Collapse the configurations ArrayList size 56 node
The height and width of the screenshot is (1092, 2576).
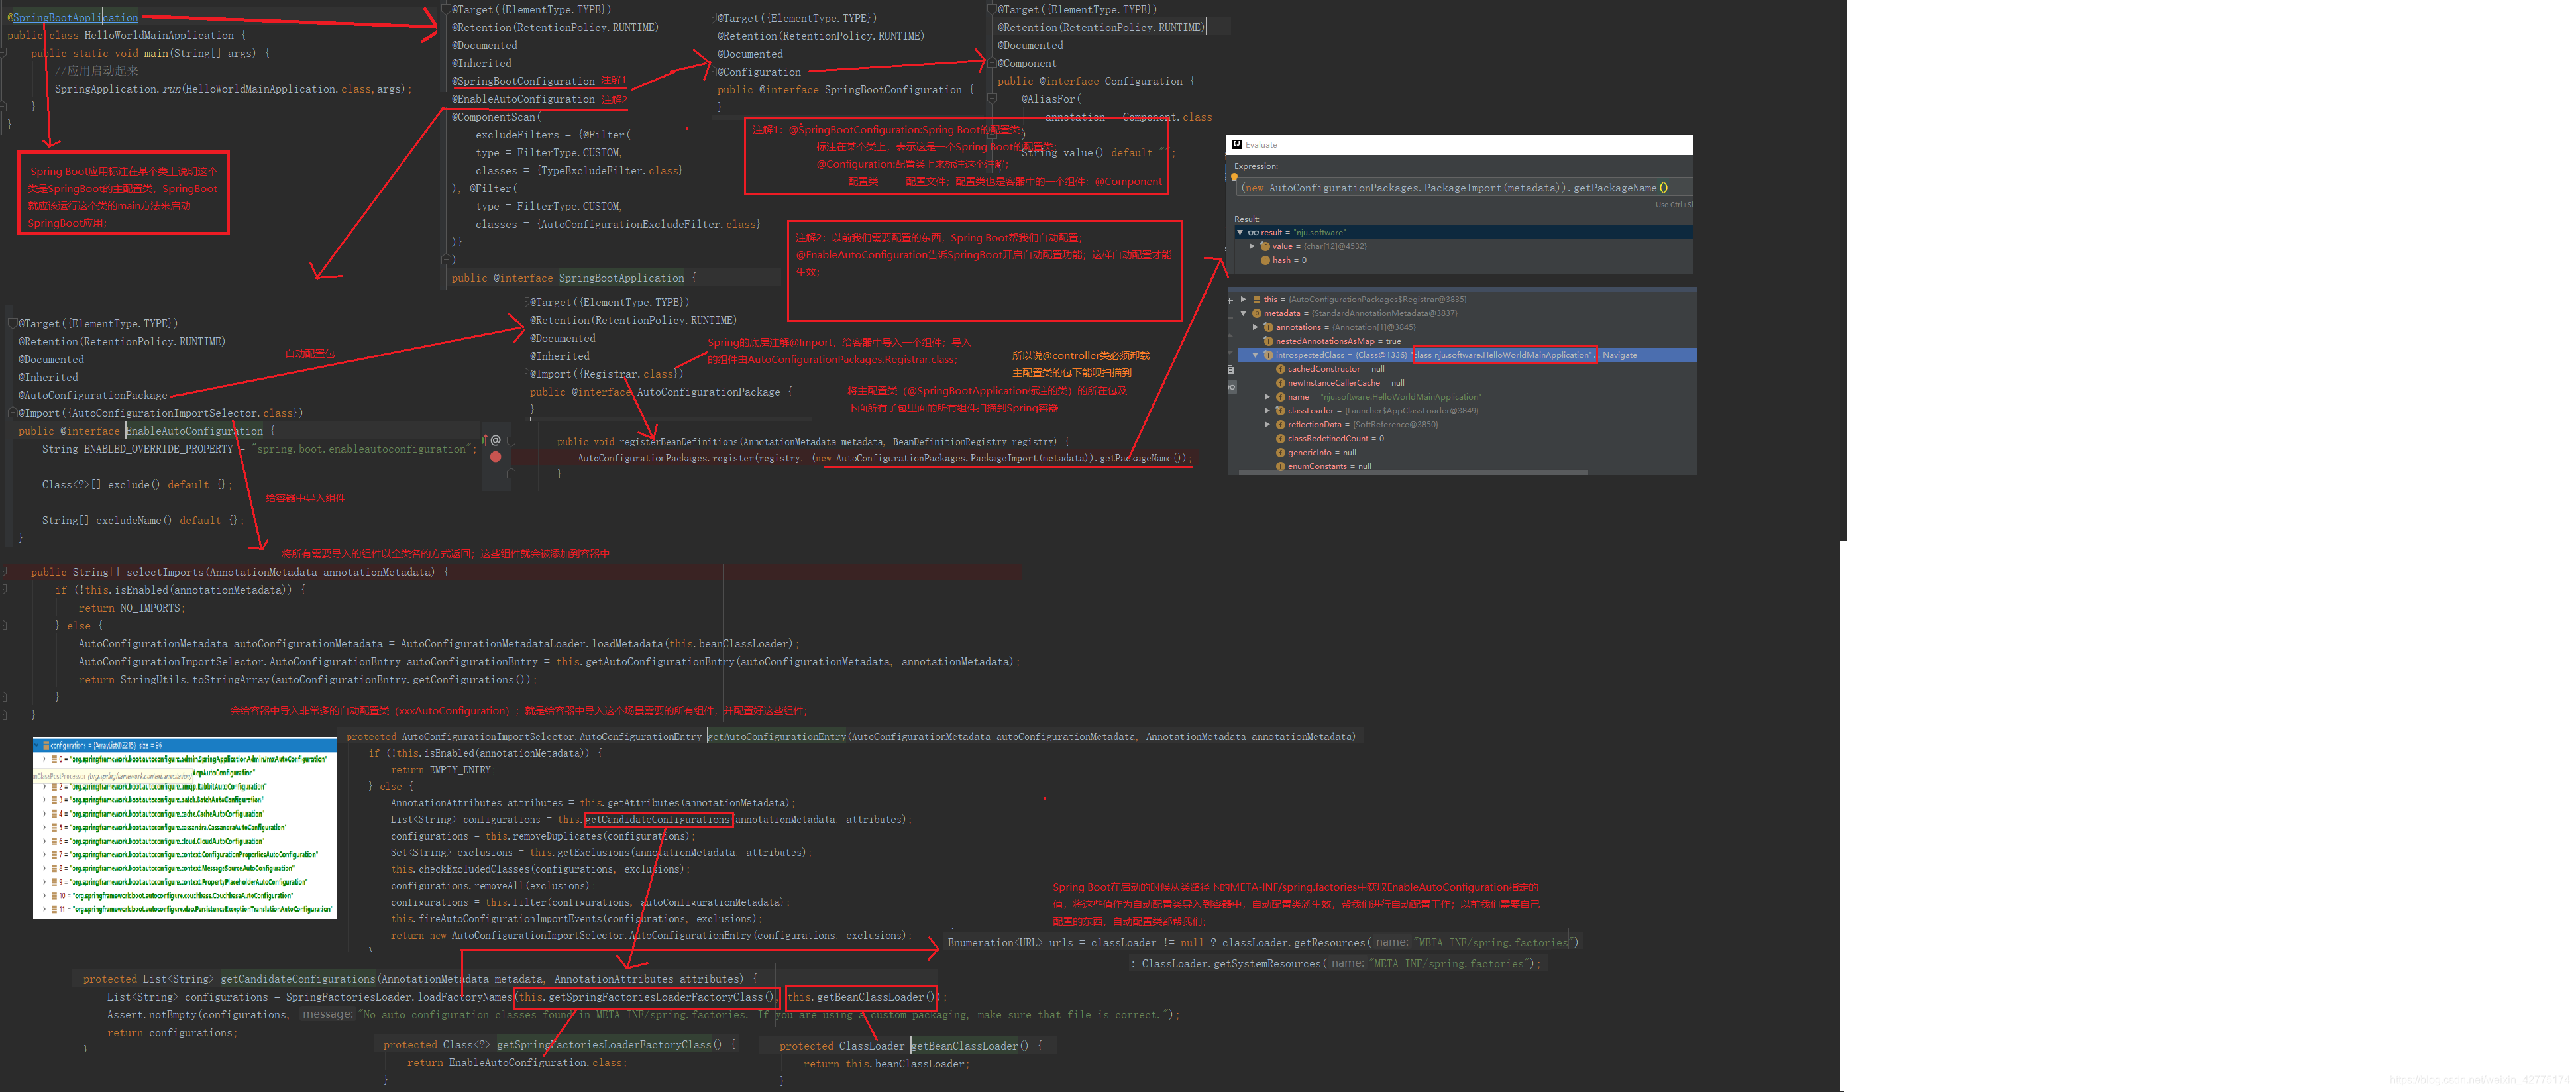(x=37, y=745)
